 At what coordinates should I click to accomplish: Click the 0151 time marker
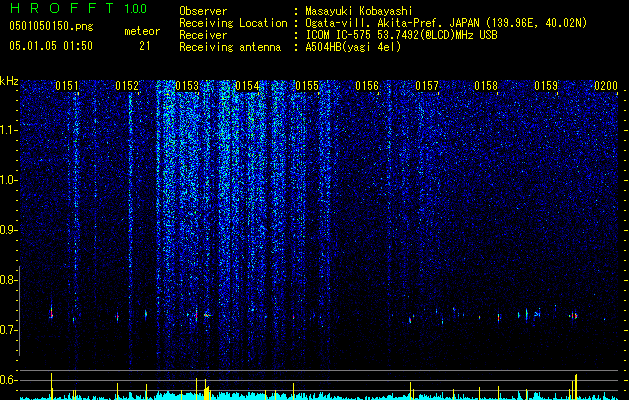67,86
